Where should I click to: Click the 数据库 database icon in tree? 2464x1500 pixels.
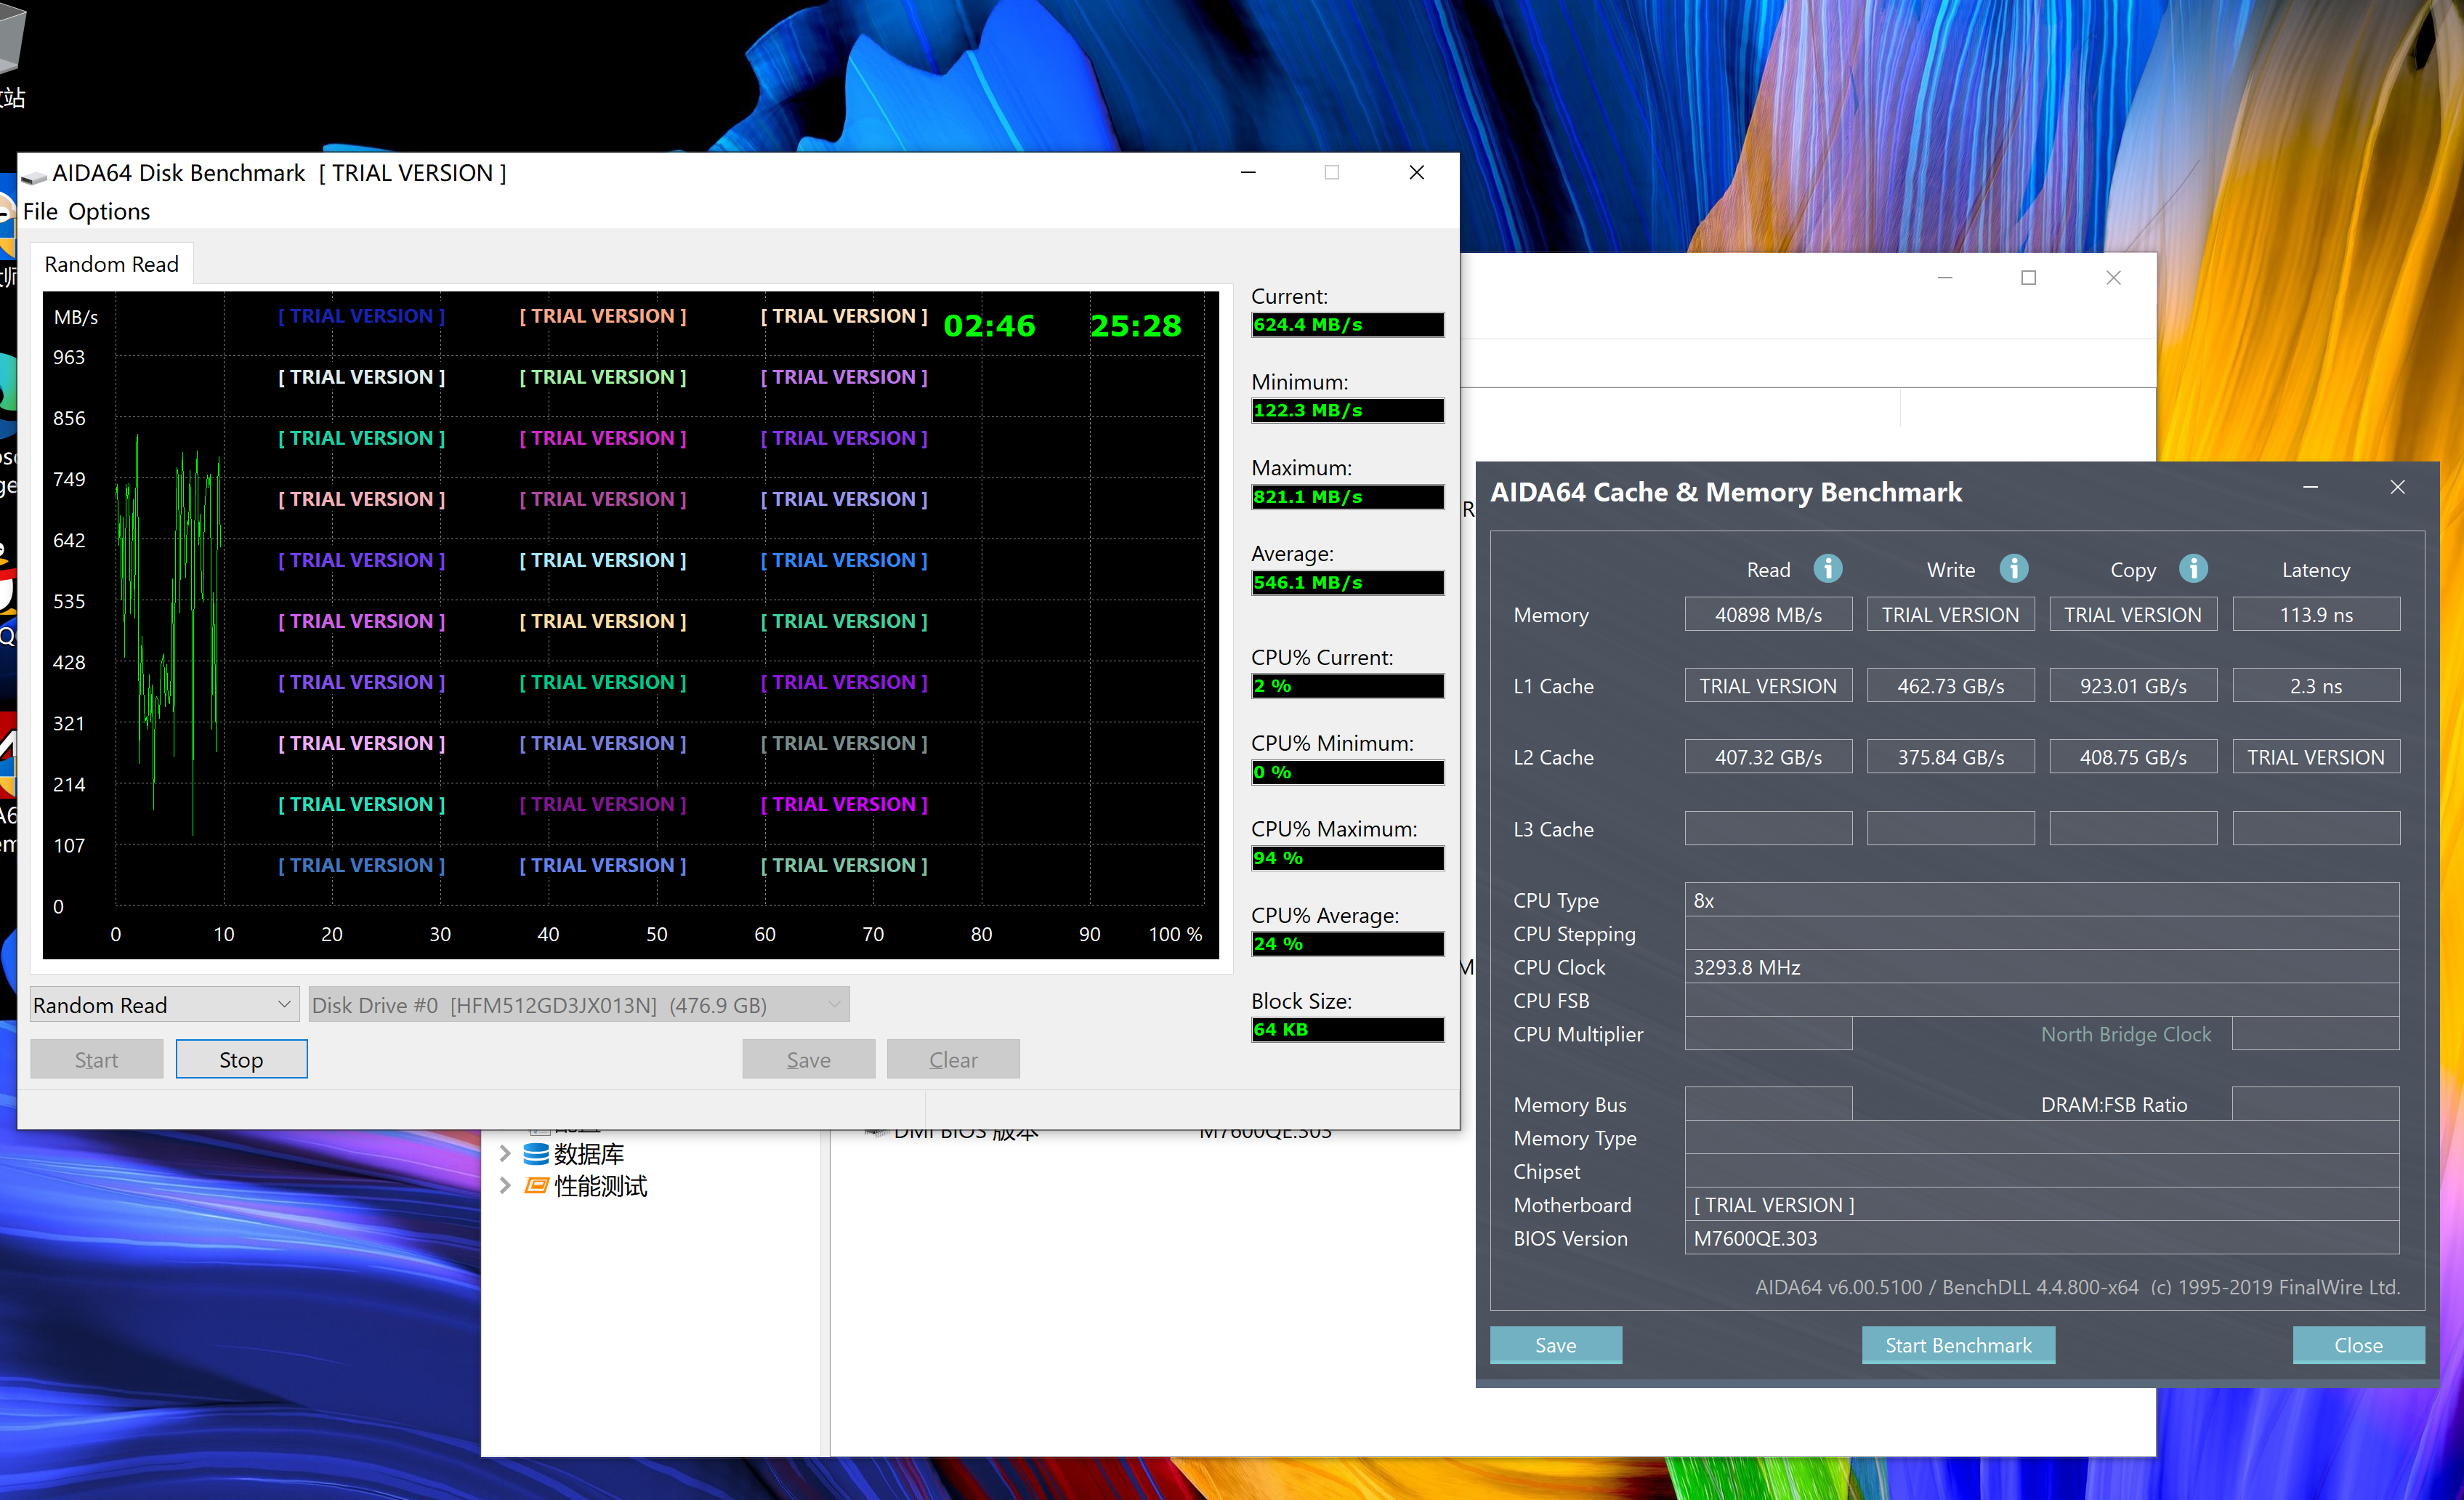[536, 1154]
